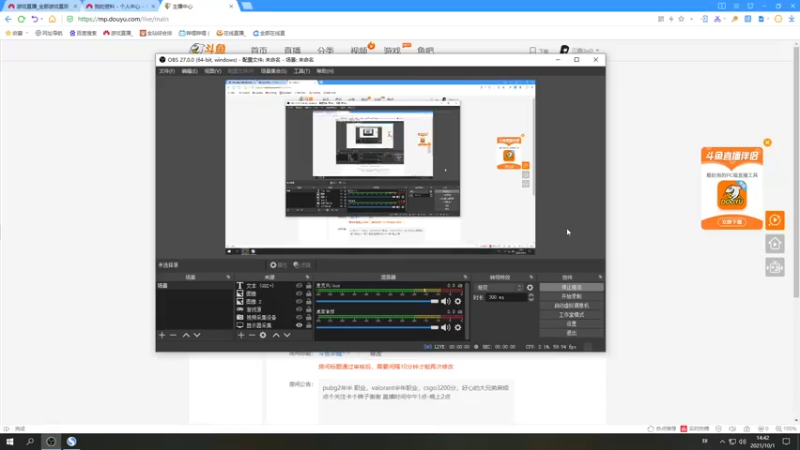Screen dimensions: 800x450
Task: Click Studio Mode button in Controls
Action: coord(571,315)
